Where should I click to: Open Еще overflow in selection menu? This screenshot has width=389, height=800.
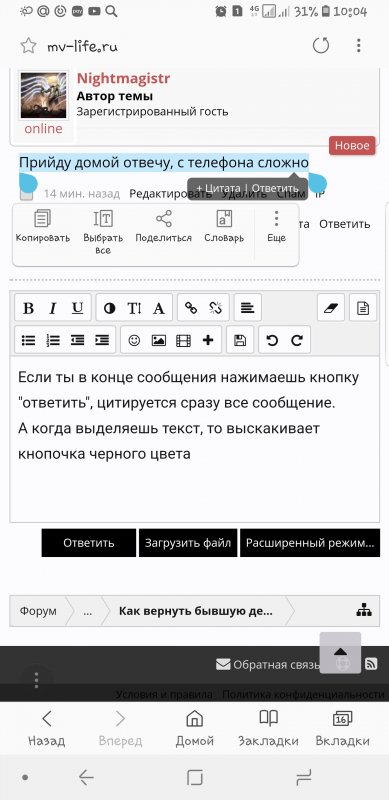click(x=276, y=226)
